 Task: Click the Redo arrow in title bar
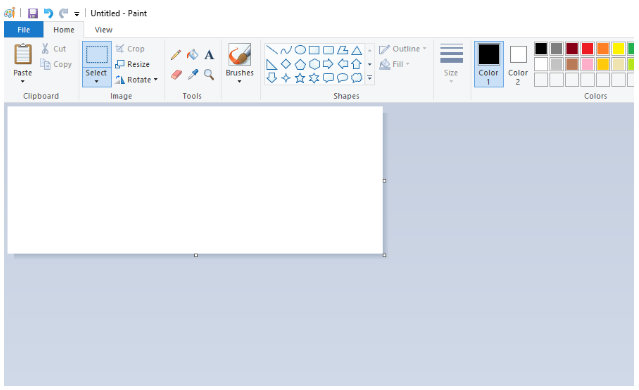point(63,13)
